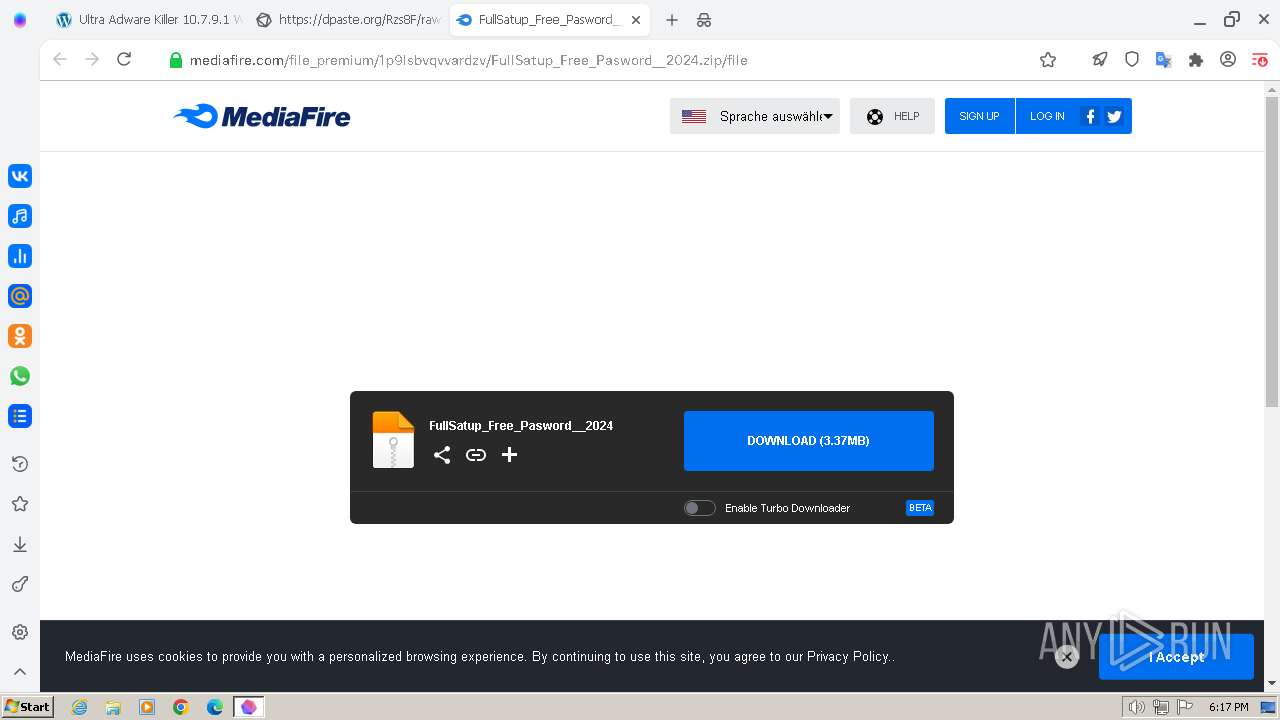Open the blue list sidebar icon
Viewport: 1280px width, 720px height.
click(x=20, y=416)
